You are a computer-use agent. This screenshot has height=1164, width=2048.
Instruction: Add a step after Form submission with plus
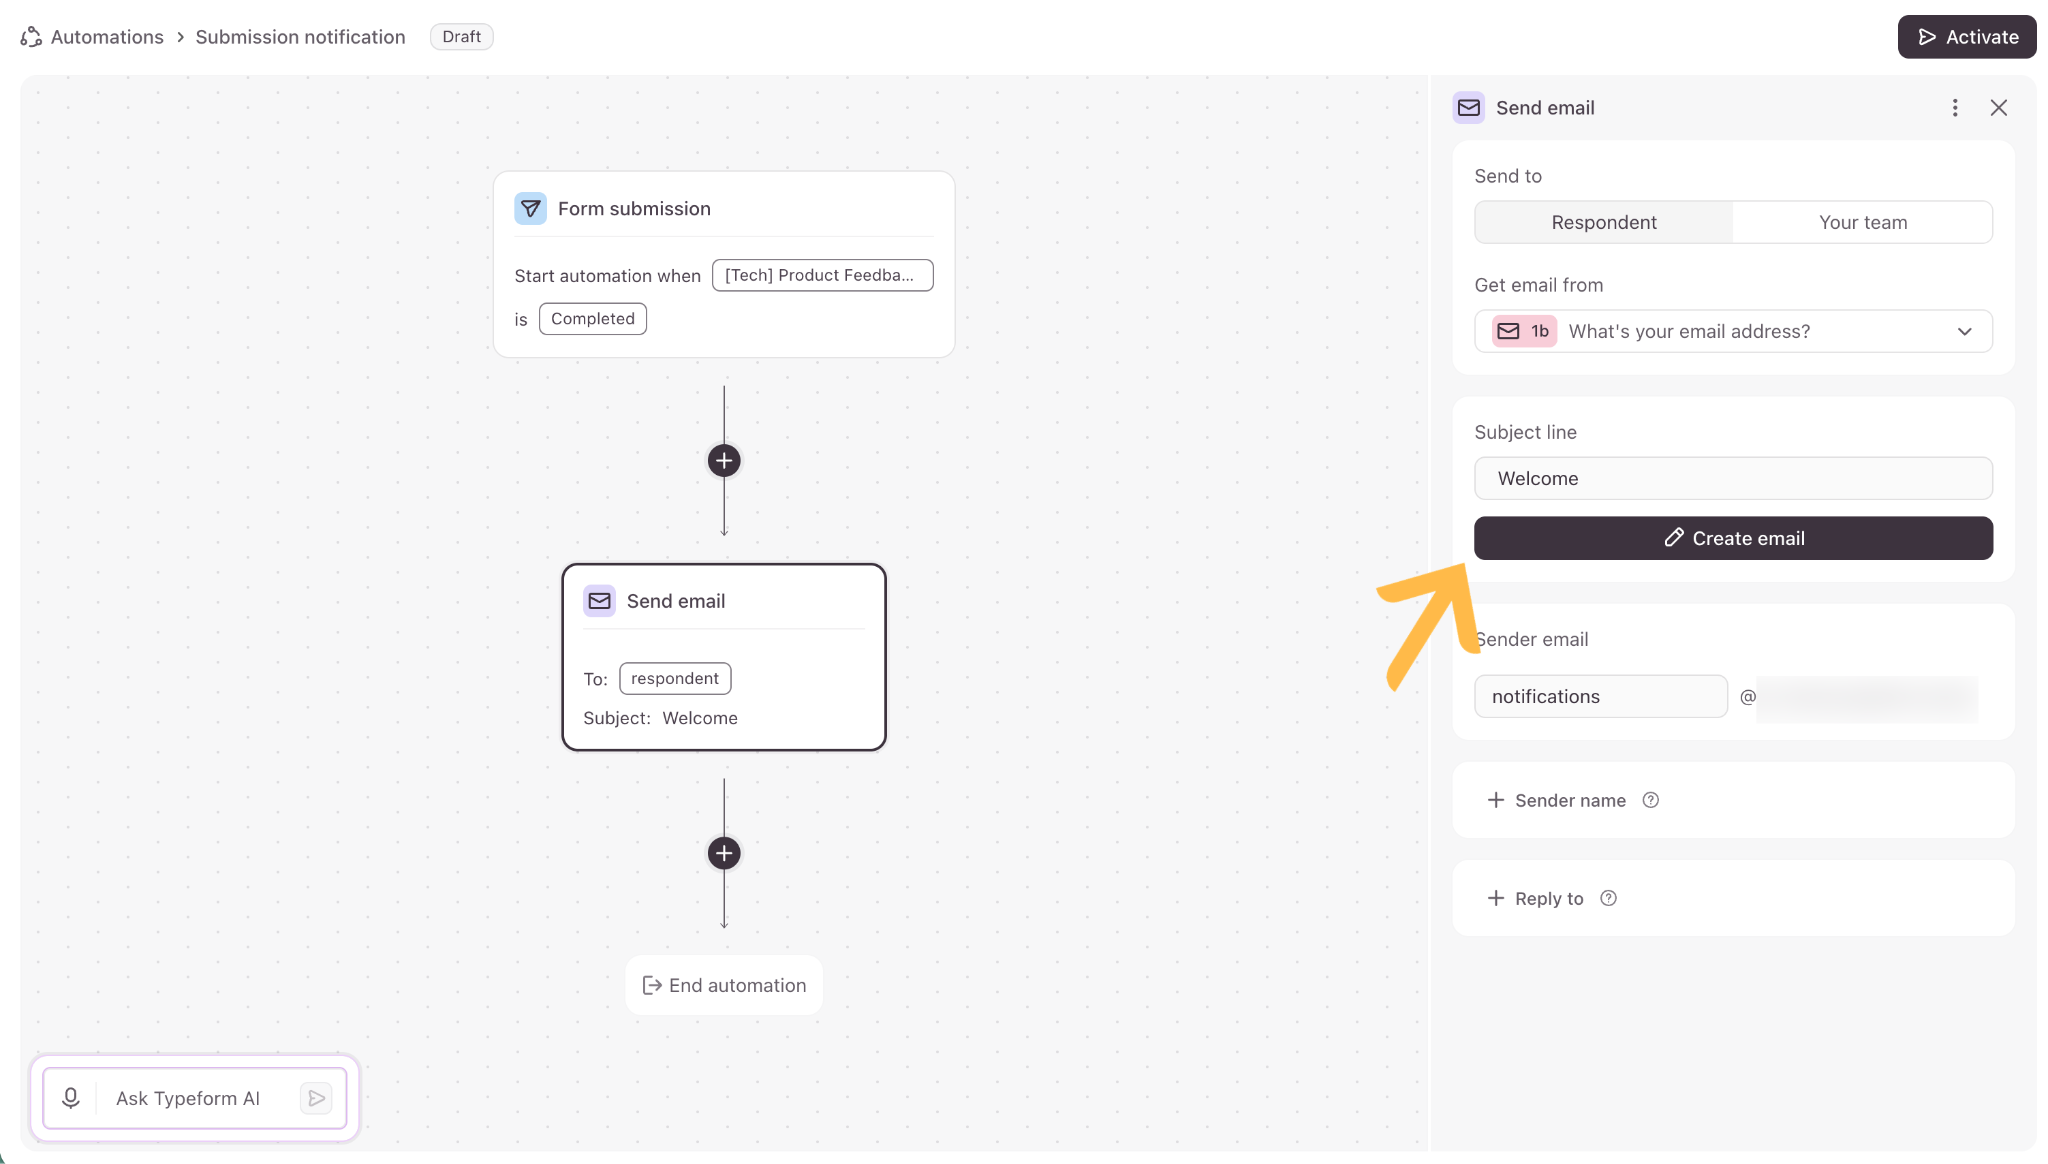[724, 461]
